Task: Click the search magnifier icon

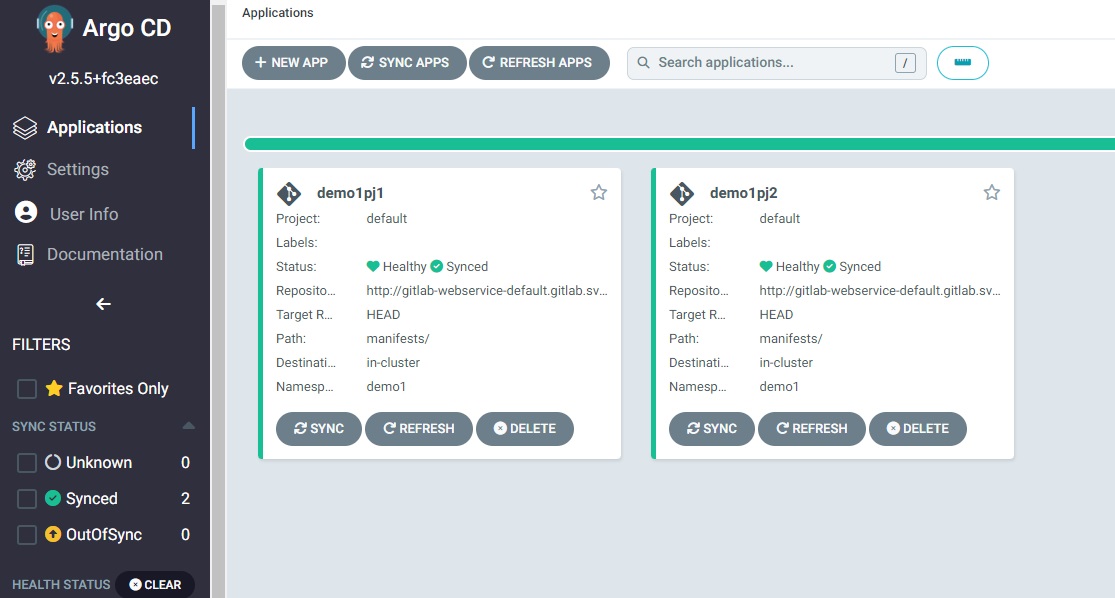Action: tap(644, 63)
